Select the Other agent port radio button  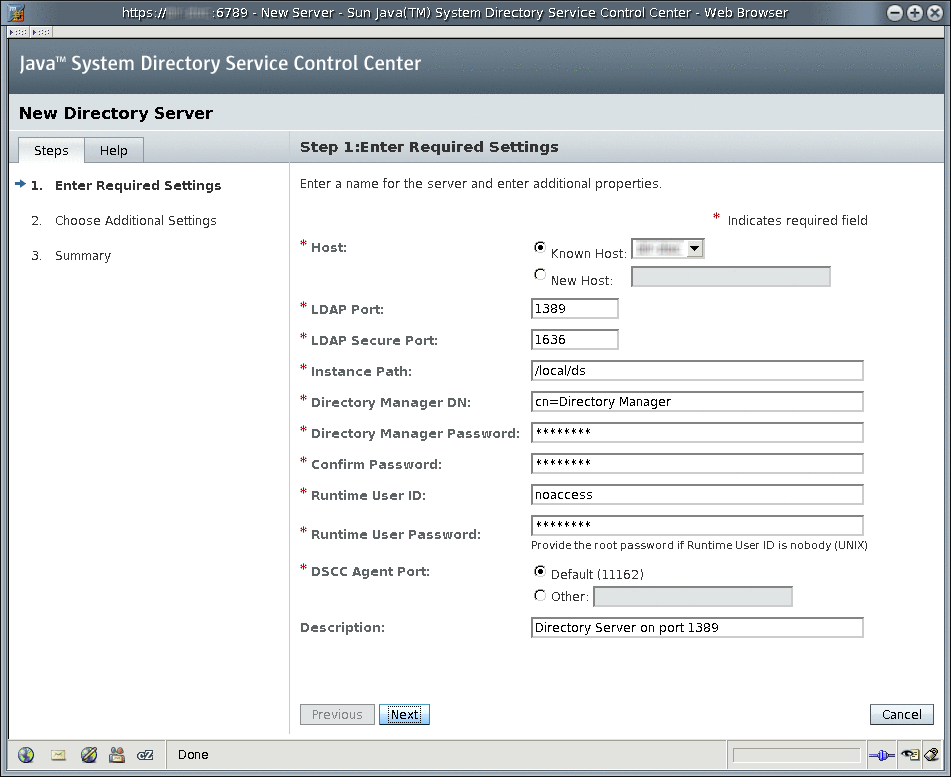(540, 596)
